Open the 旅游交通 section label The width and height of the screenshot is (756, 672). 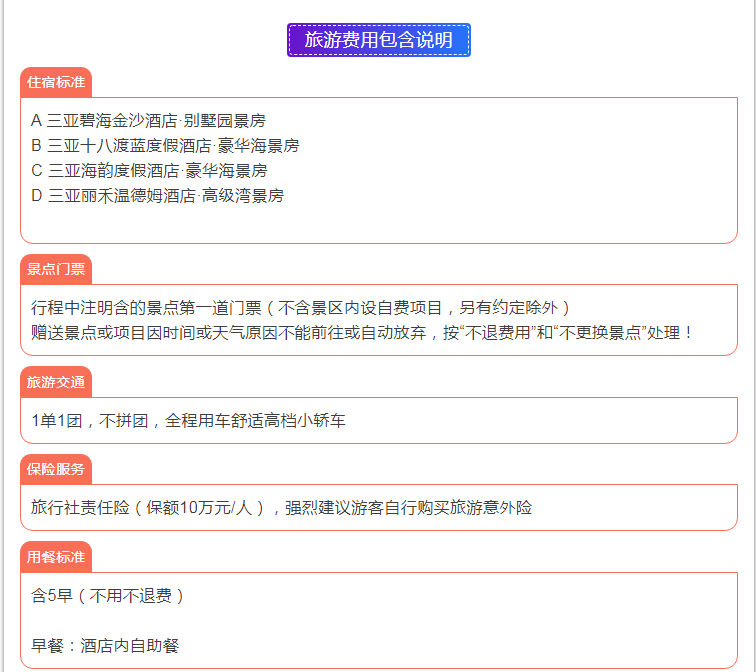click(x=56, y=382)
